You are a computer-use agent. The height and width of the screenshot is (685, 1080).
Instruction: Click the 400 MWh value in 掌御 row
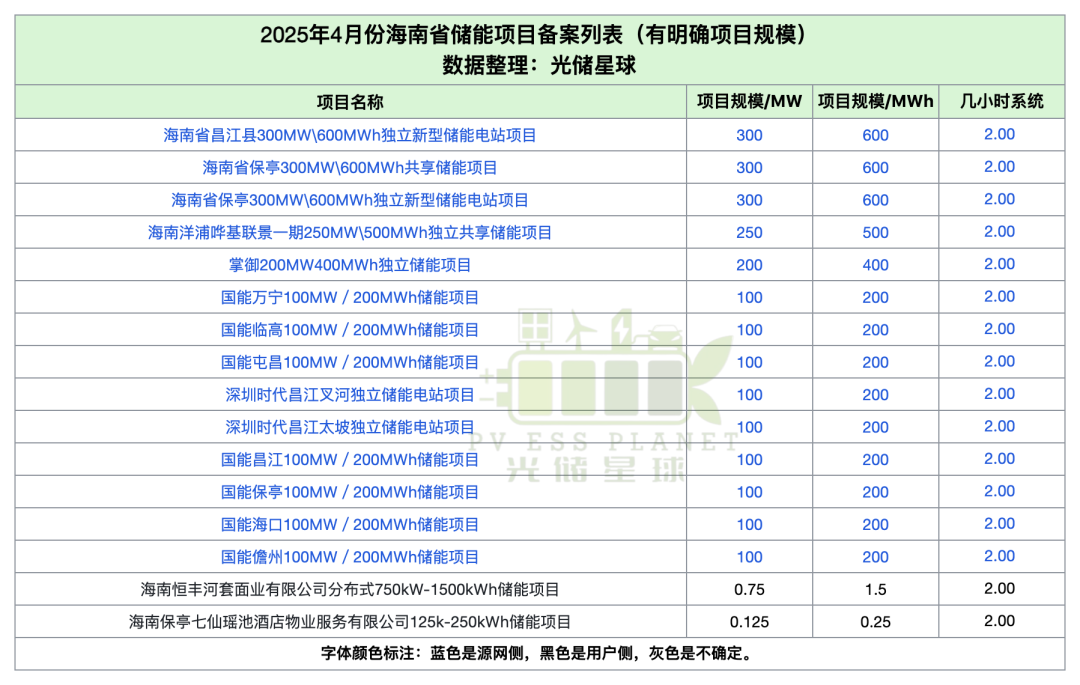[x=875, y=264]
